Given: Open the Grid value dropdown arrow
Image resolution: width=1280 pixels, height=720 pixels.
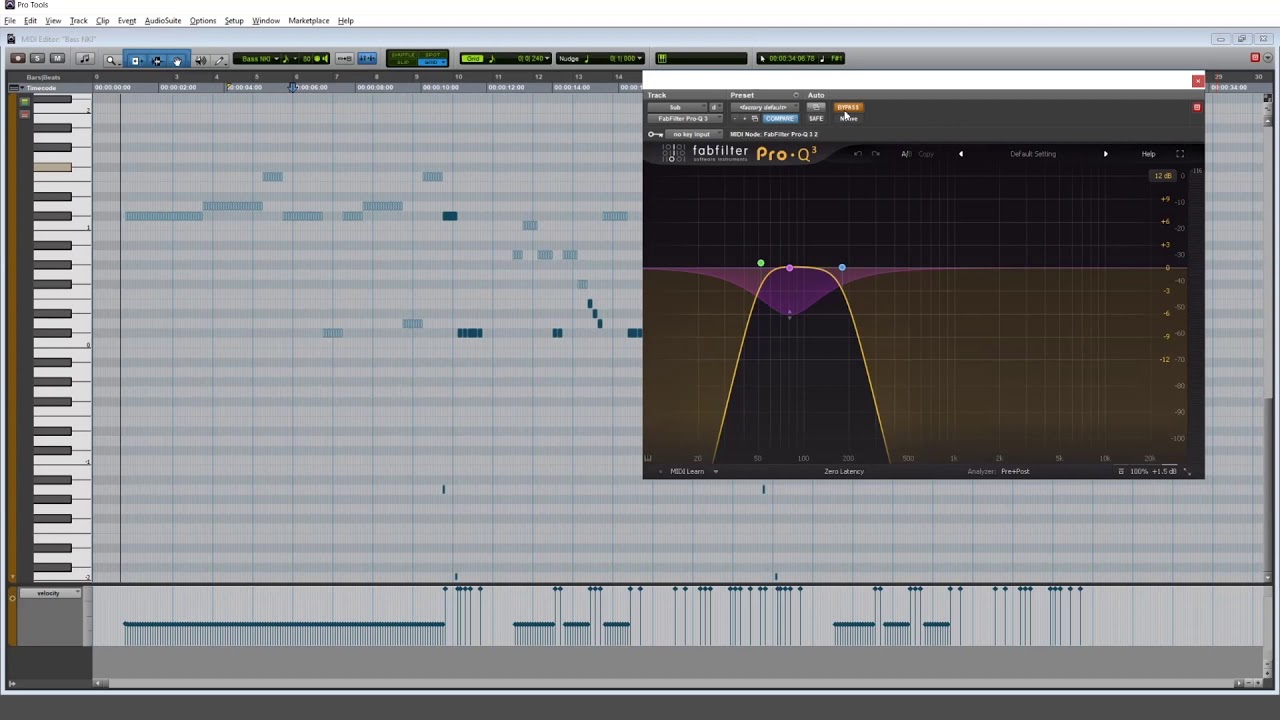Looking at the screenshot, I should (x=548, y=59).
